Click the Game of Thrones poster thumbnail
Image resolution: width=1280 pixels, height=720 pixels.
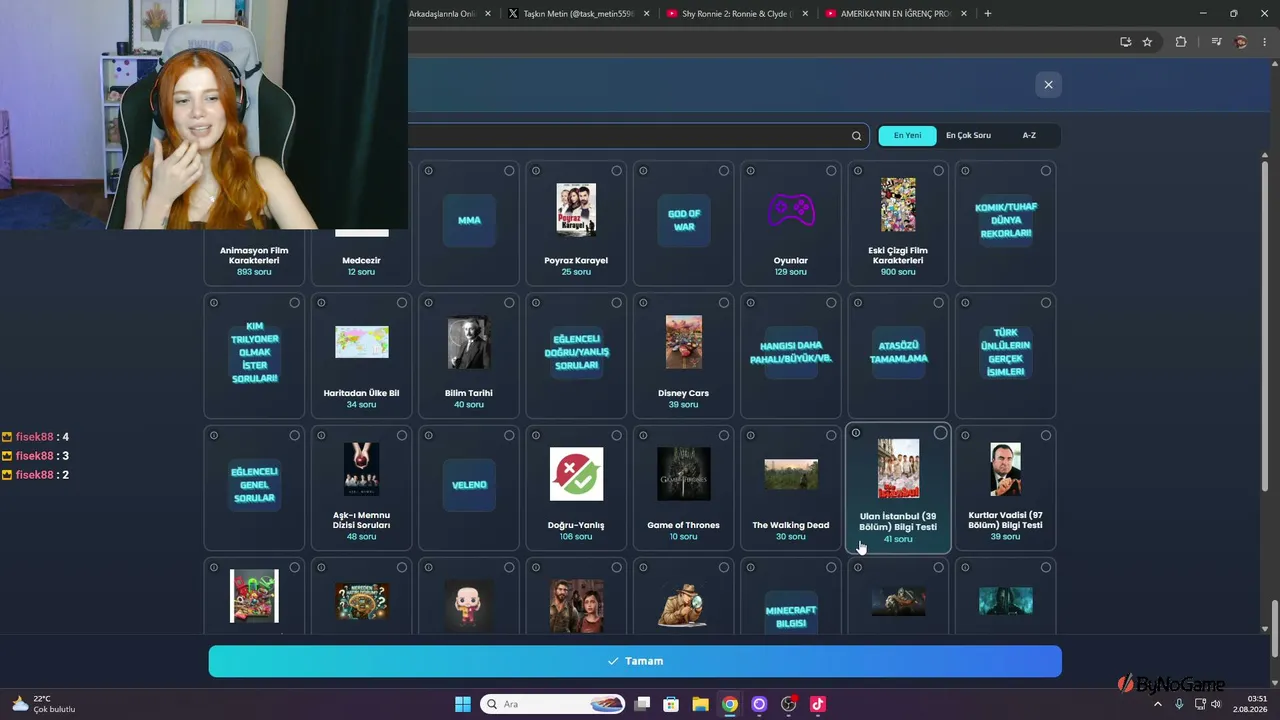tap(684, 473)
